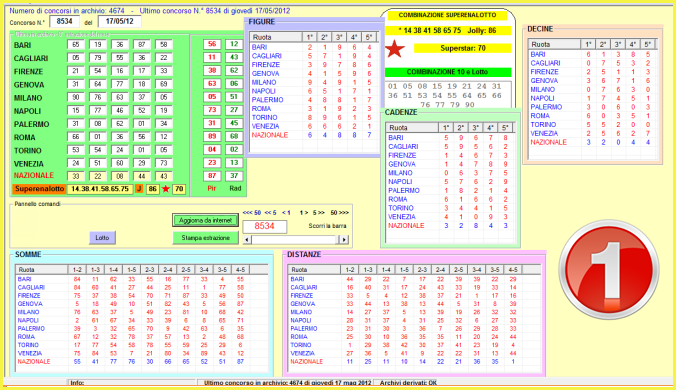The height and width of the screenshot is (390, 676).
Task: Click the left scrollbar arrow
Action: 247,240
